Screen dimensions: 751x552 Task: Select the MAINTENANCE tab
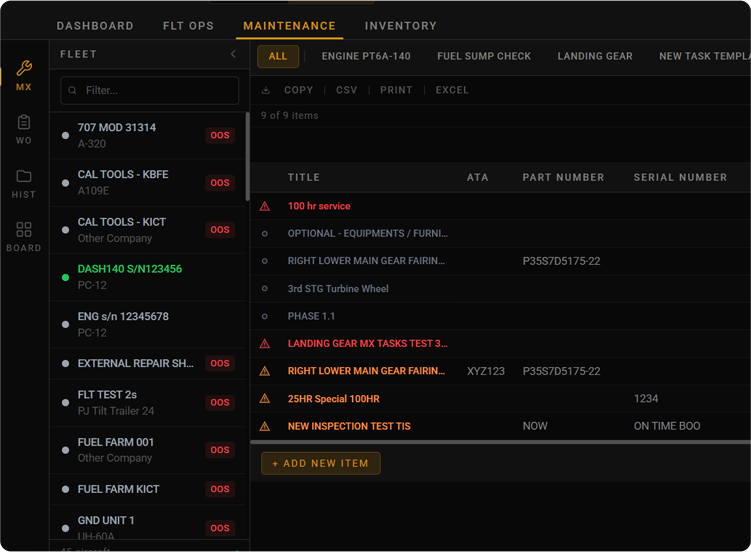(x=289, y=26)
